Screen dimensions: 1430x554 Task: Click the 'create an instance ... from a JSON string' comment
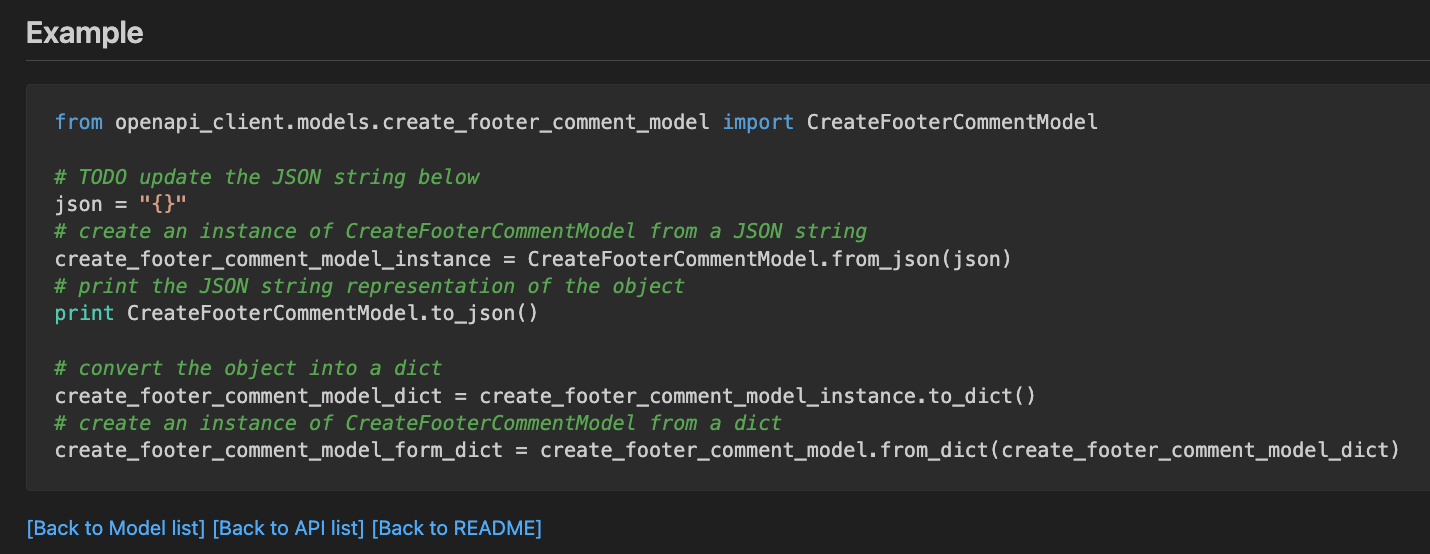[460, 231]
